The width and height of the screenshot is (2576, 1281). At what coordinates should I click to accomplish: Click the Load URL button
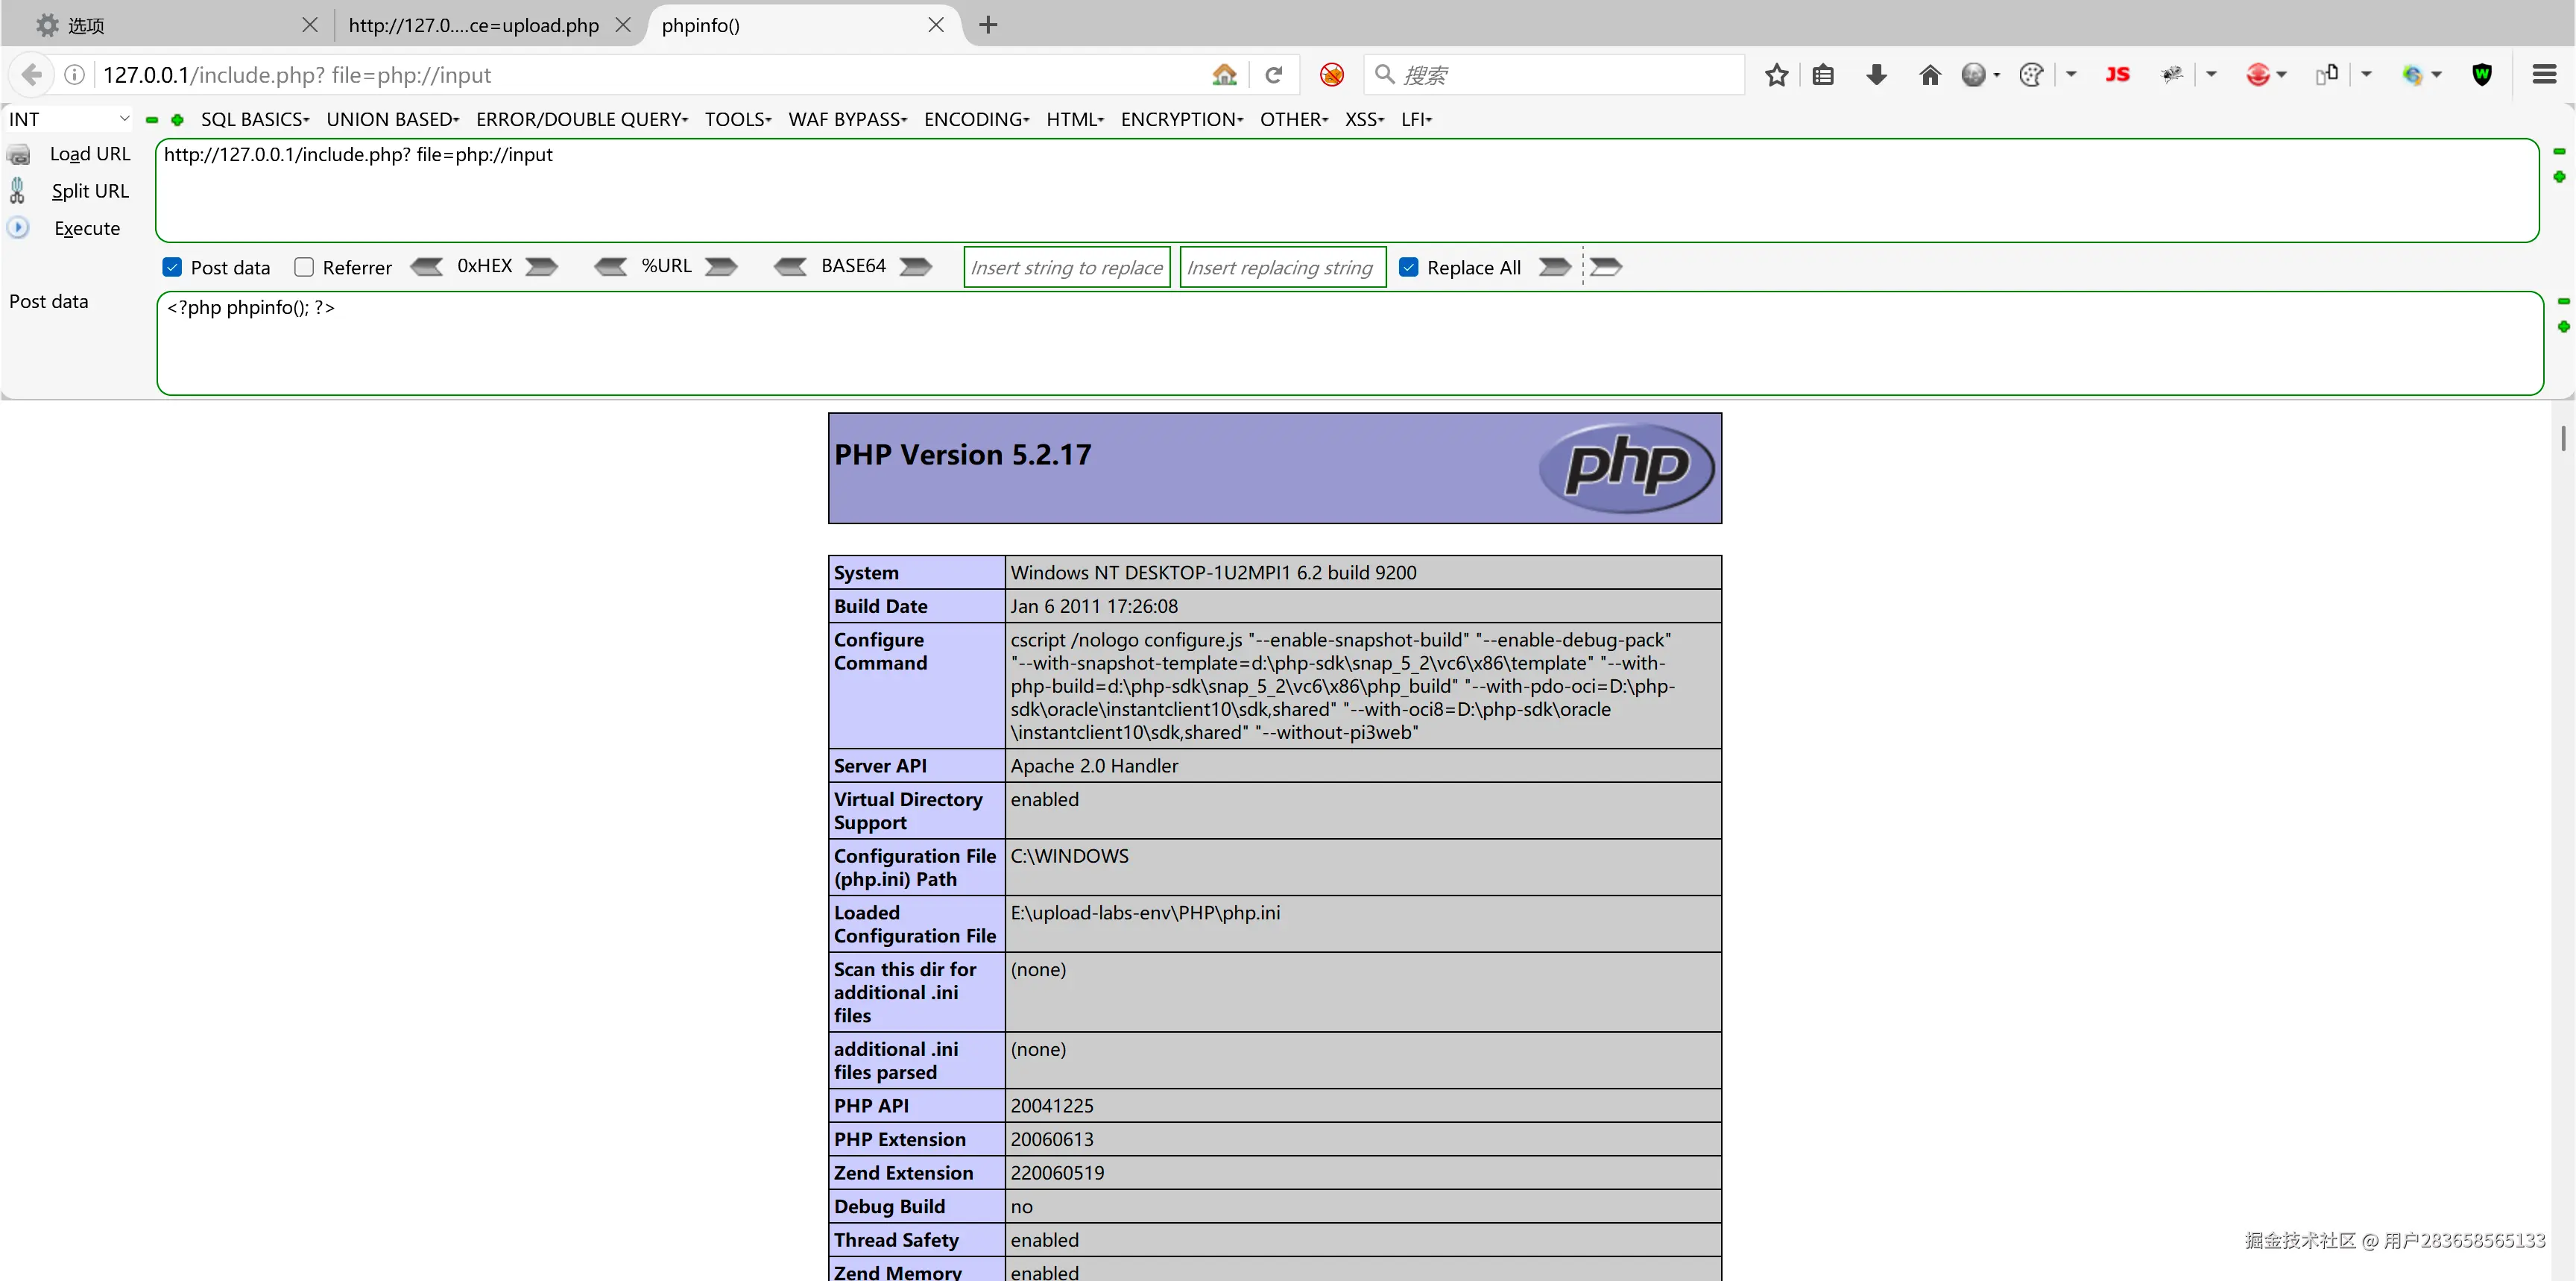pos(89,154)
